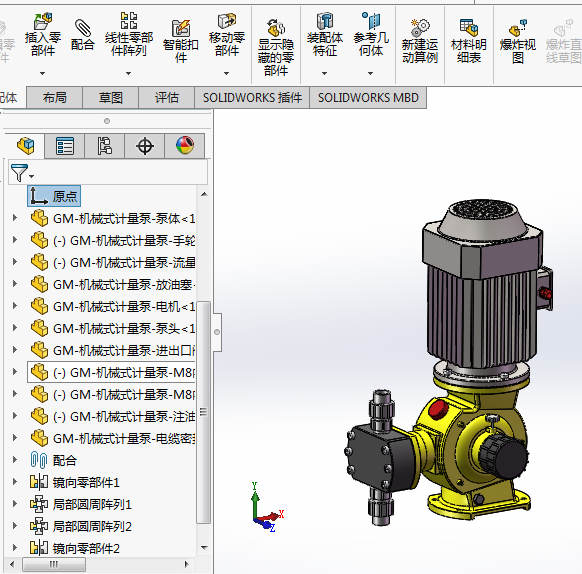This screenshot has height=574, width=582.
Task: Click Reference Geometry (参考几何体) icon
Action: pos(371,21)
